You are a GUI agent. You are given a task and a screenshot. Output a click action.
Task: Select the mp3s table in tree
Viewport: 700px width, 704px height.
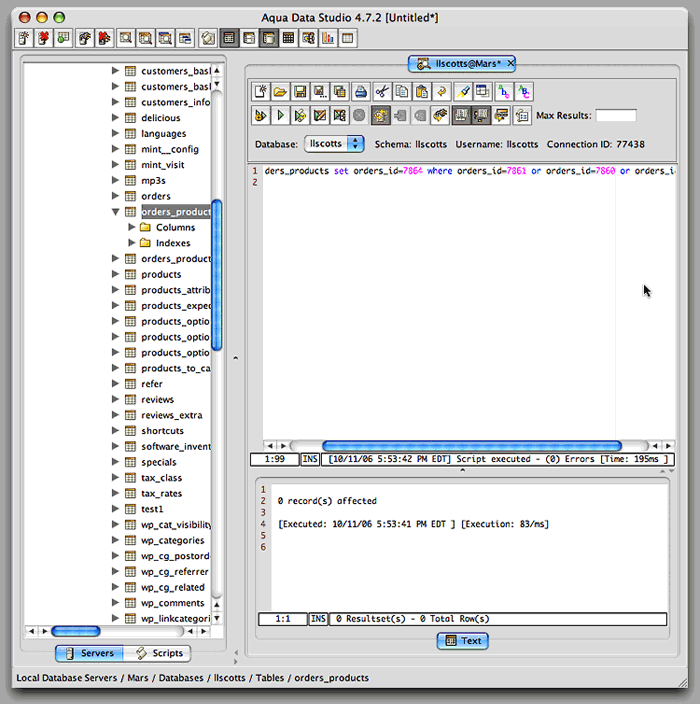153,180
